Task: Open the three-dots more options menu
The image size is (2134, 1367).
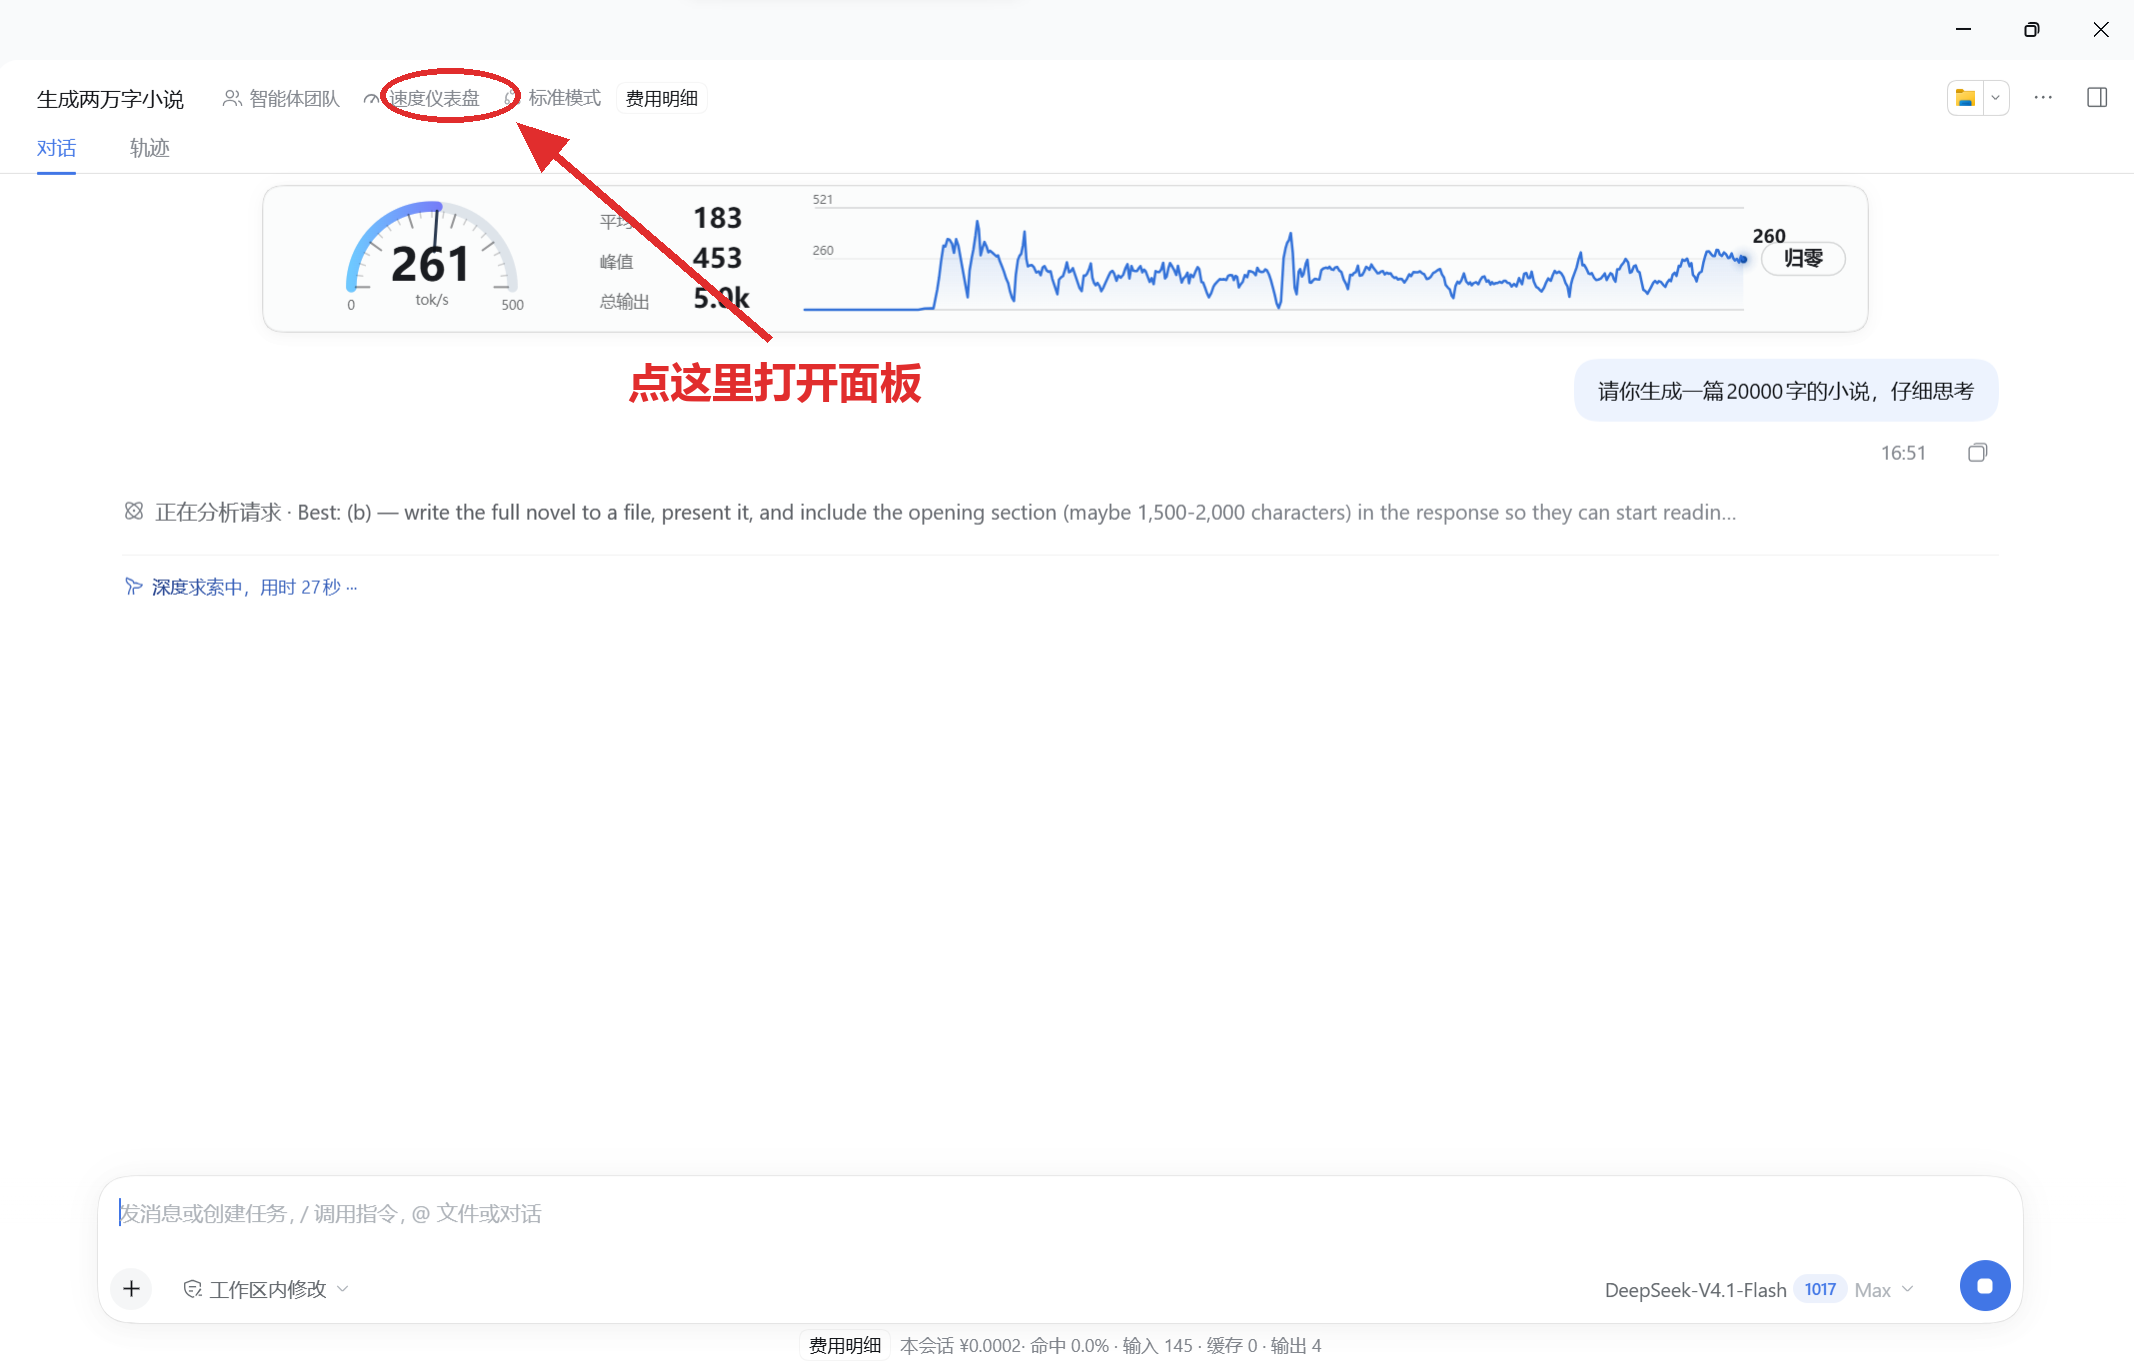Action: click(2043, 98)
